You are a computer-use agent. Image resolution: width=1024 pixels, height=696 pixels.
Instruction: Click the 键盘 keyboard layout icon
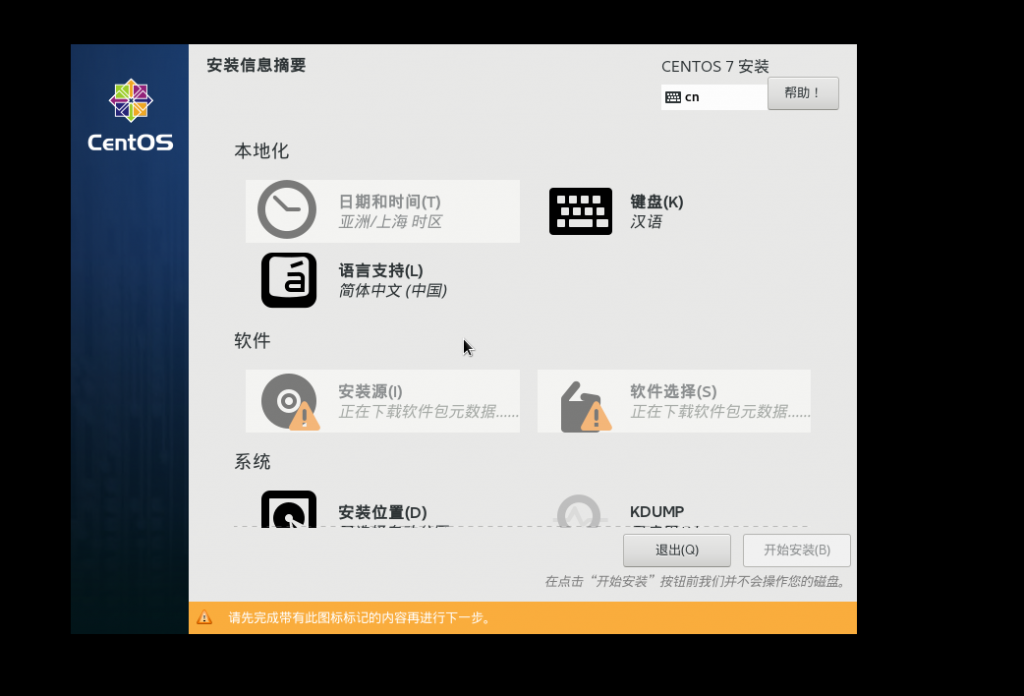581,212
